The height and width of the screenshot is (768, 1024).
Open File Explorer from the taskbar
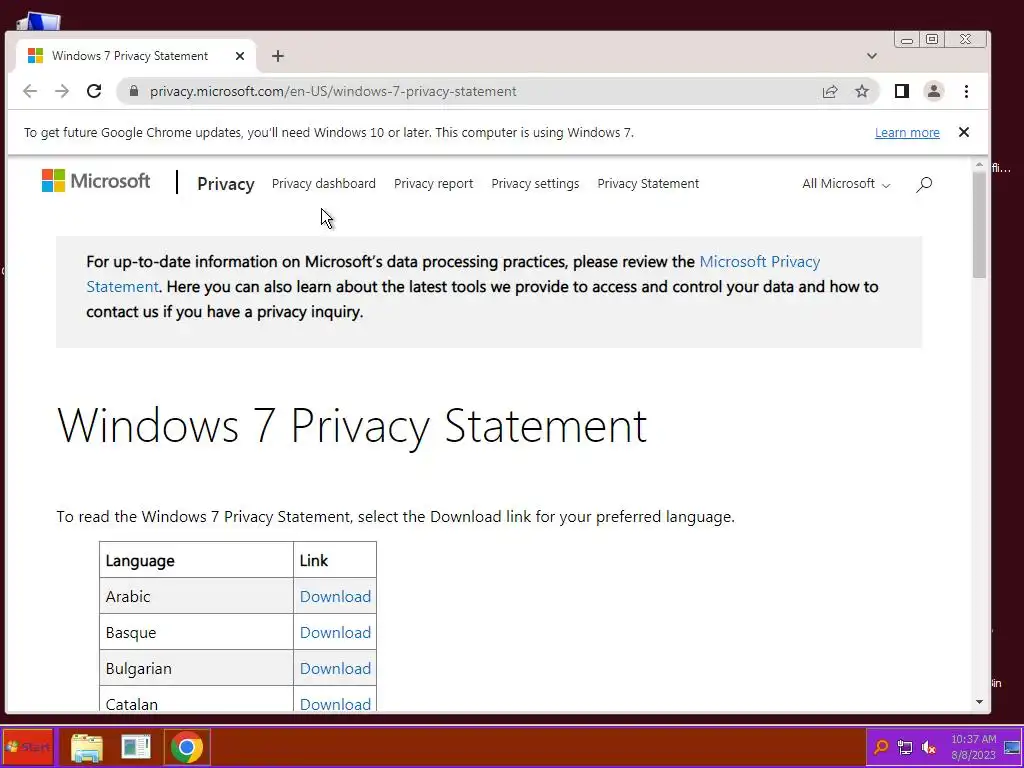point(87,747)
